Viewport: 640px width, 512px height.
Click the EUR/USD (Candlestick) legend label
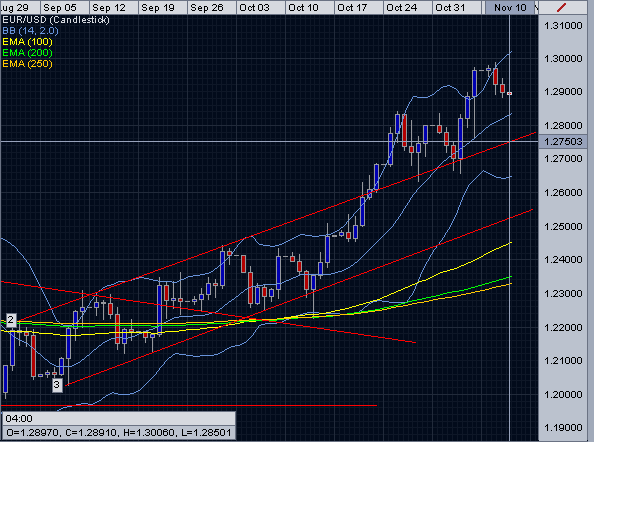pyautogui.click(x=56, y=20)
